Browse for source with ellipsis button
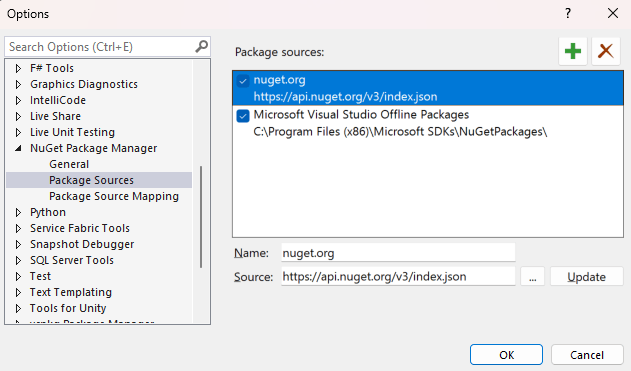Screen dimensions: 631x371 [532, 276]
